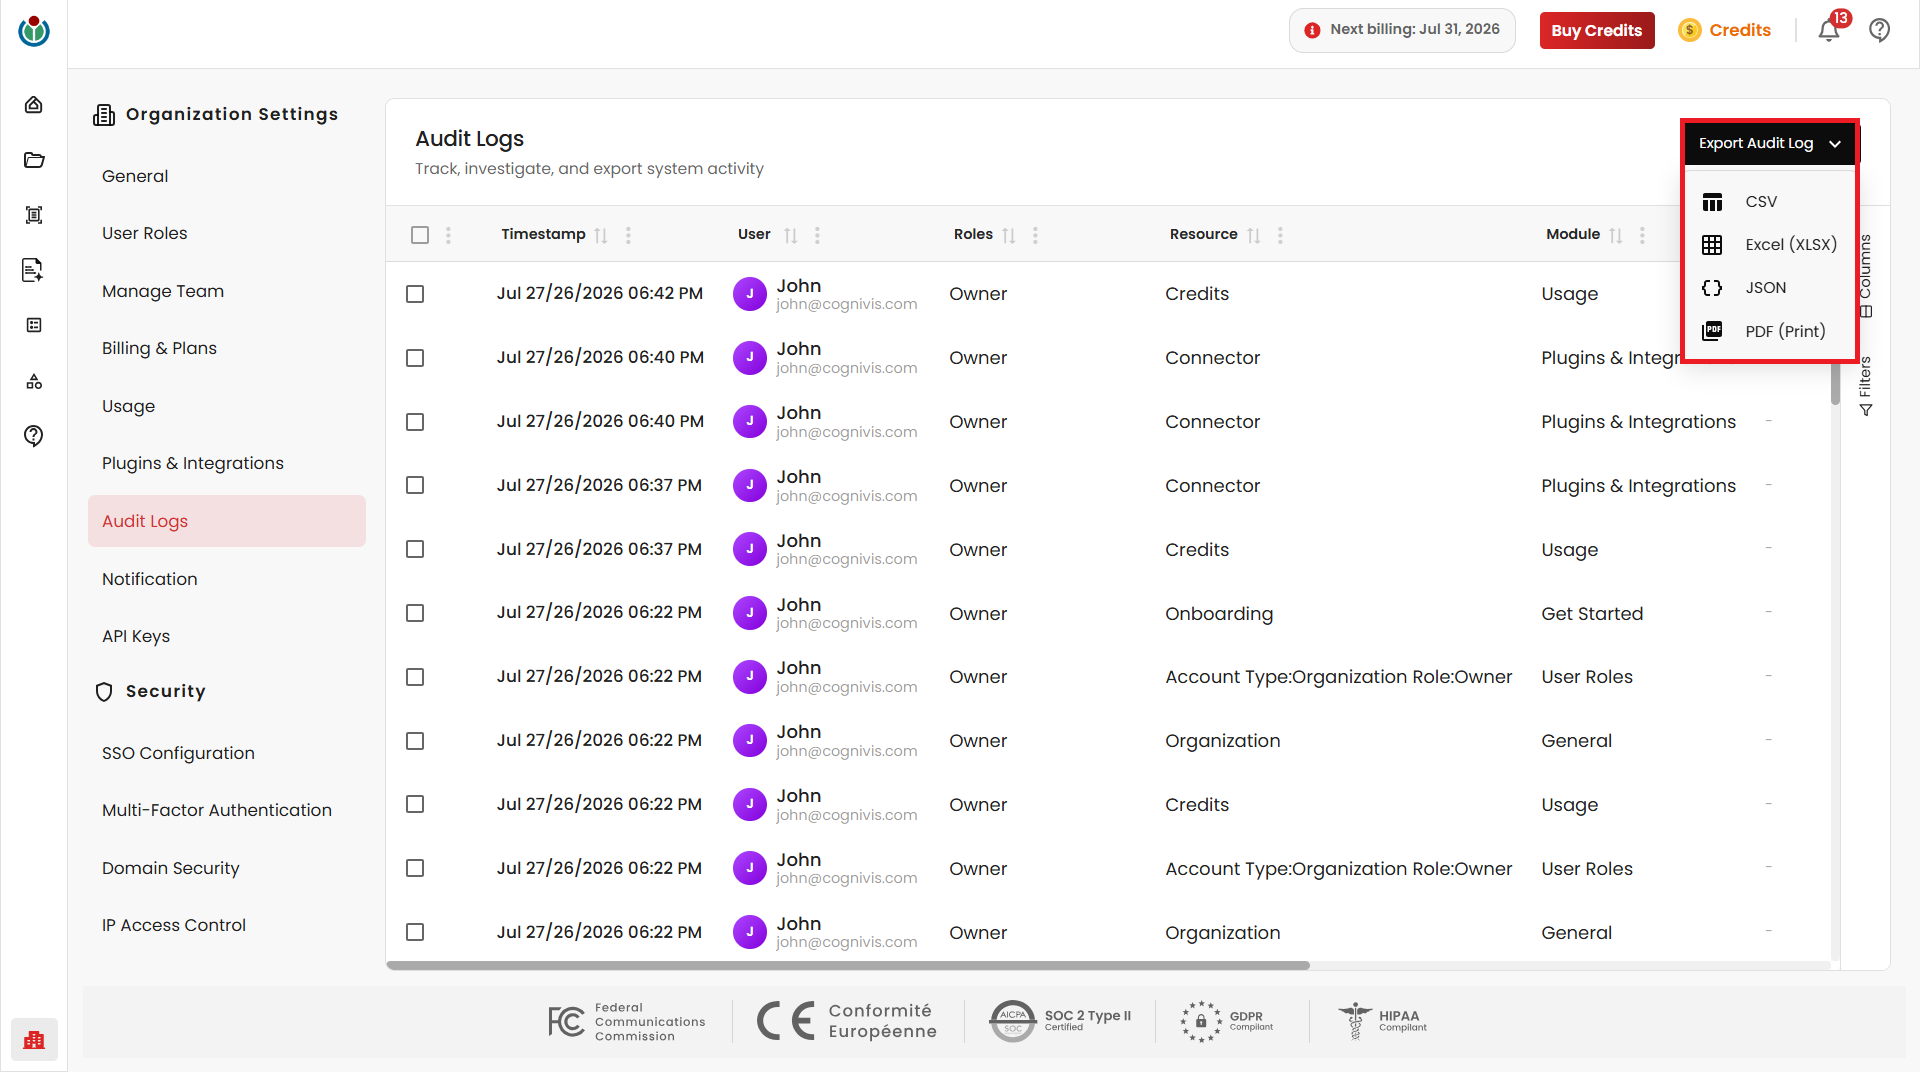This screenshot has width=1920, height=1072.
Task: Click the list panel icon in sidebar
Action: pyautogui.click(x=34, y=325)
